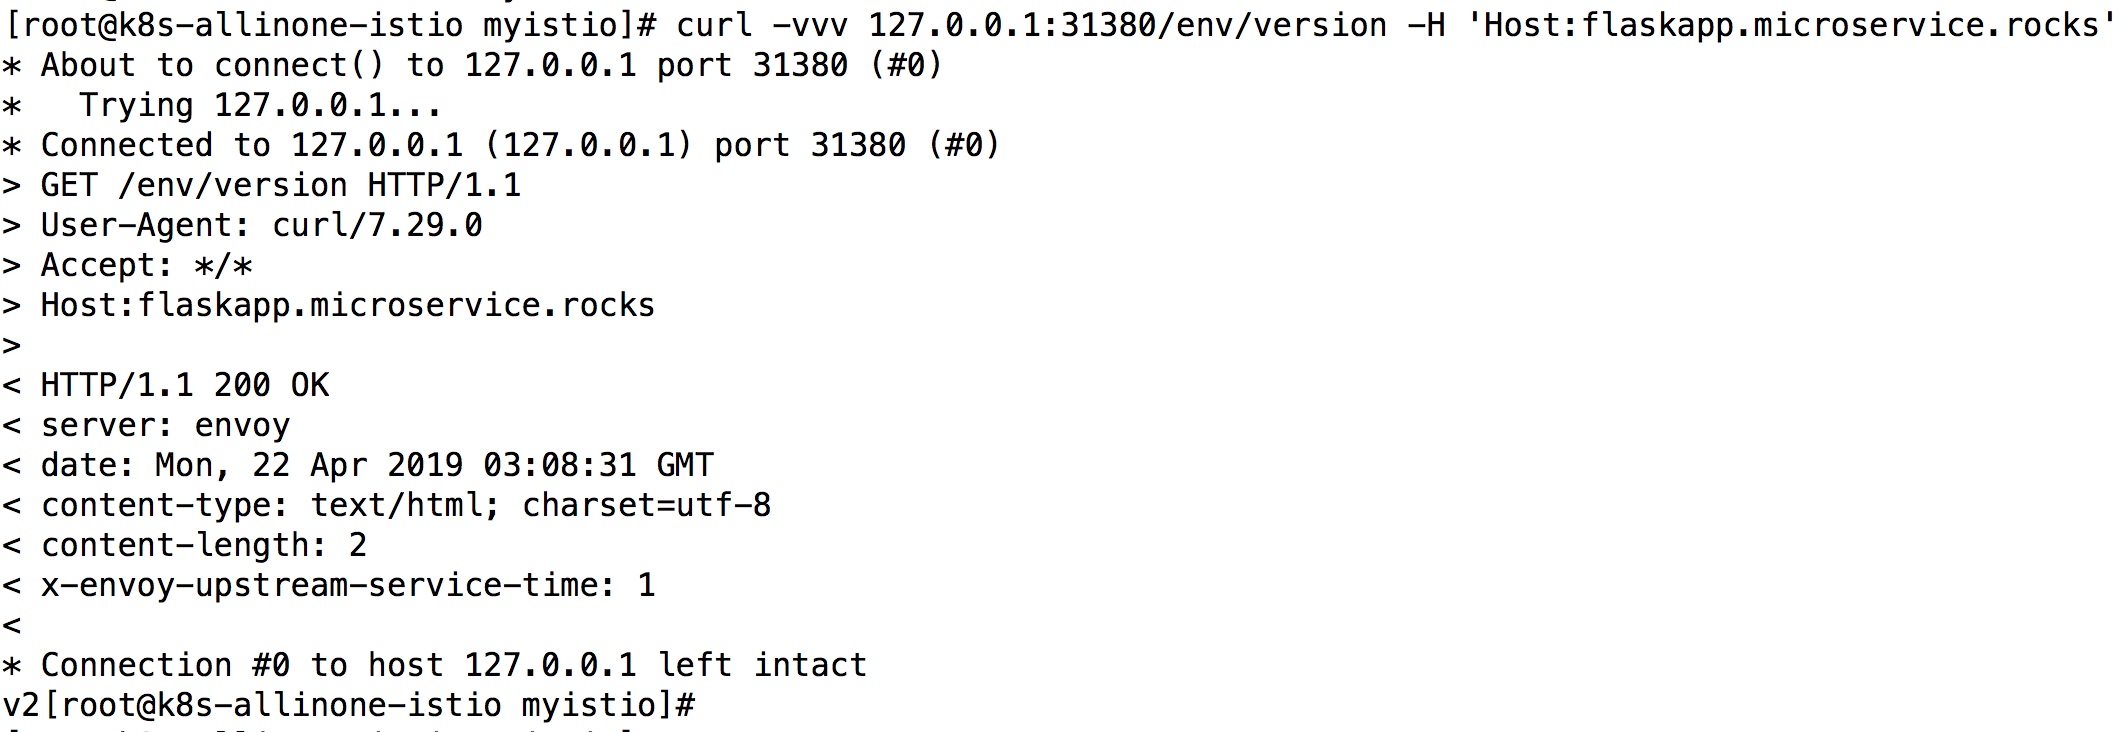Click the 127.0.0.1:31380/env/version URL
The width and height of the screenshot is (2120, 732).
tap(1127, 25)
